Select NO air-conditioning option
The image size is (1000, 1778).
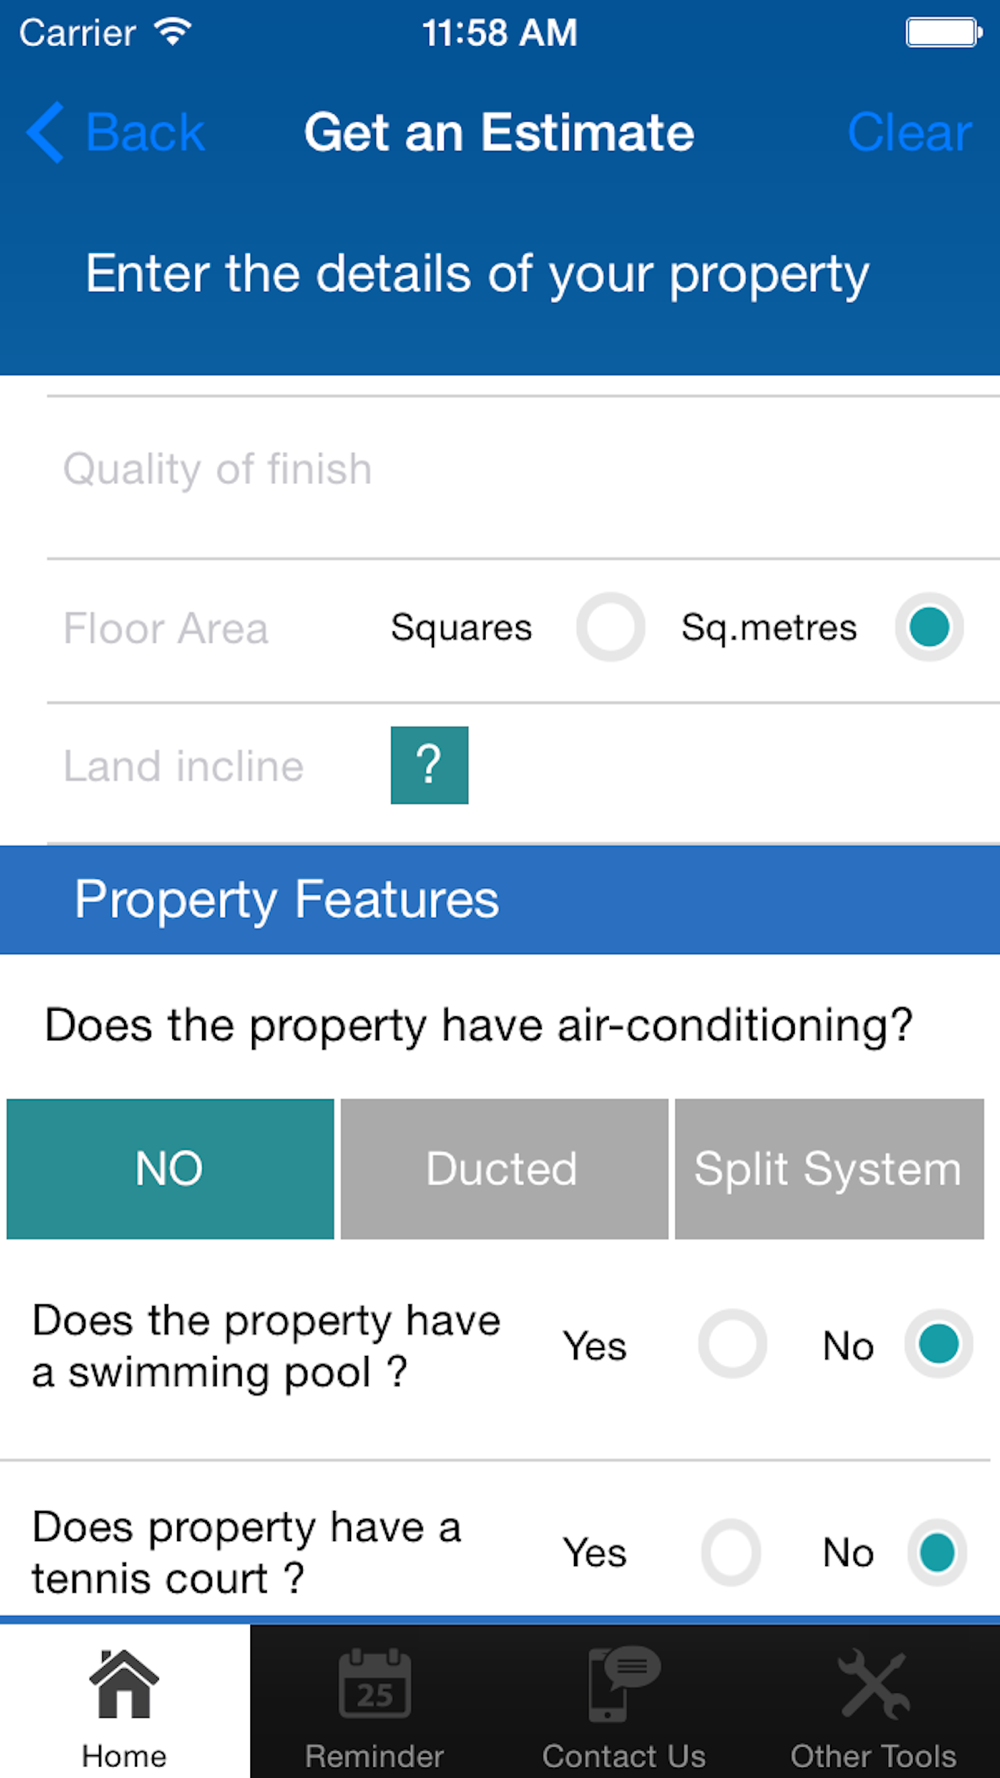coord(170,1169)
